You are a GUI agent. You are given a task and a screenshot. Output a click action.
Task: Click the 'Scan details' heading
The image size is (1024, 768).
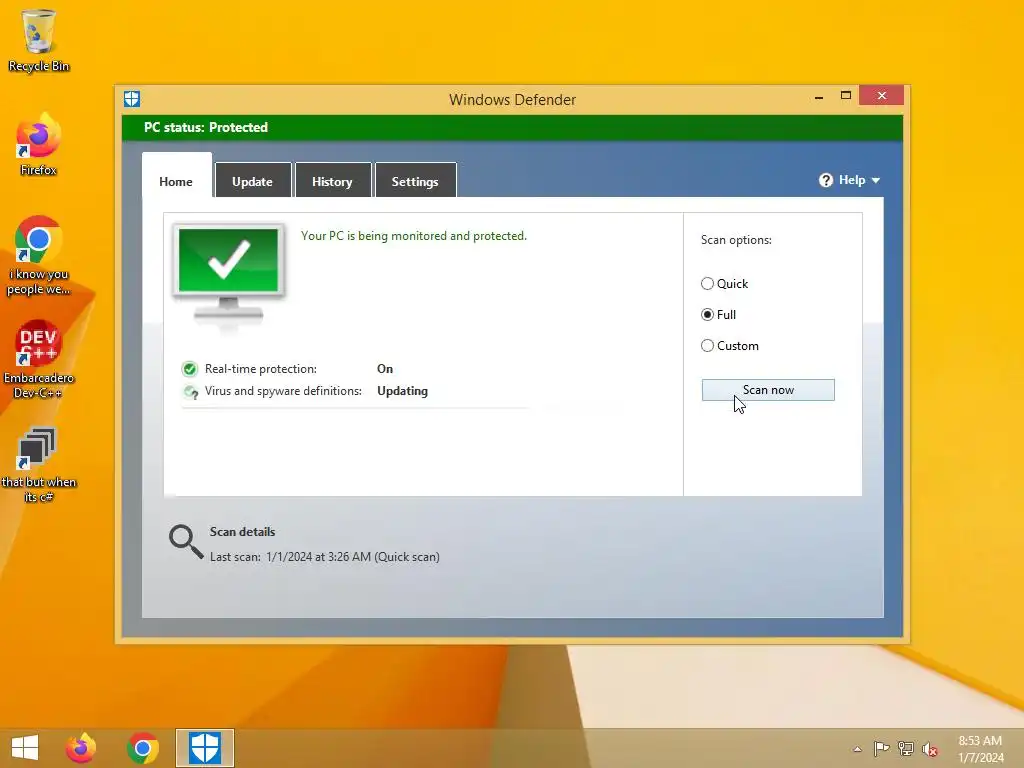click(x=242, y=532)
